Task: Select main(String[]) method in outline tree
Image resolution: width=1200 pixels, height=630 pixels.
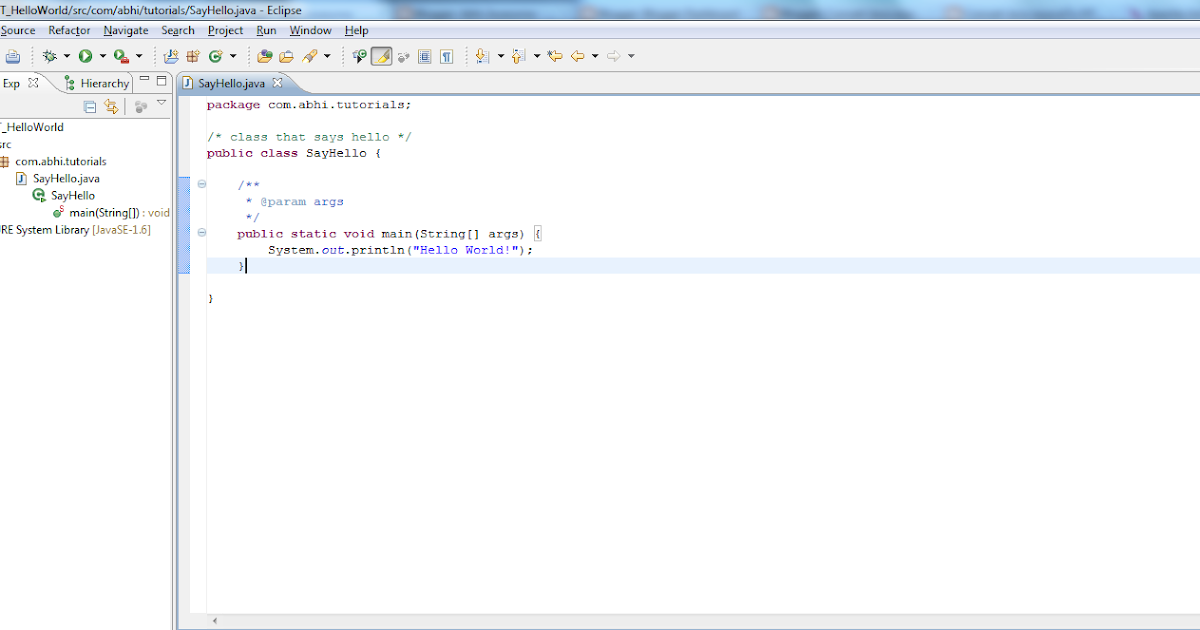Action: 110,213
